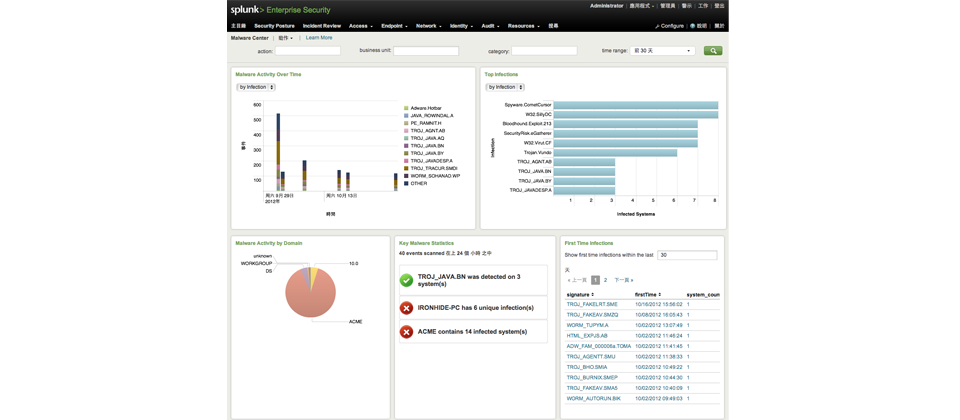
Task: Open Top Infections 'by Infection' selector
Action: (505, 88)
